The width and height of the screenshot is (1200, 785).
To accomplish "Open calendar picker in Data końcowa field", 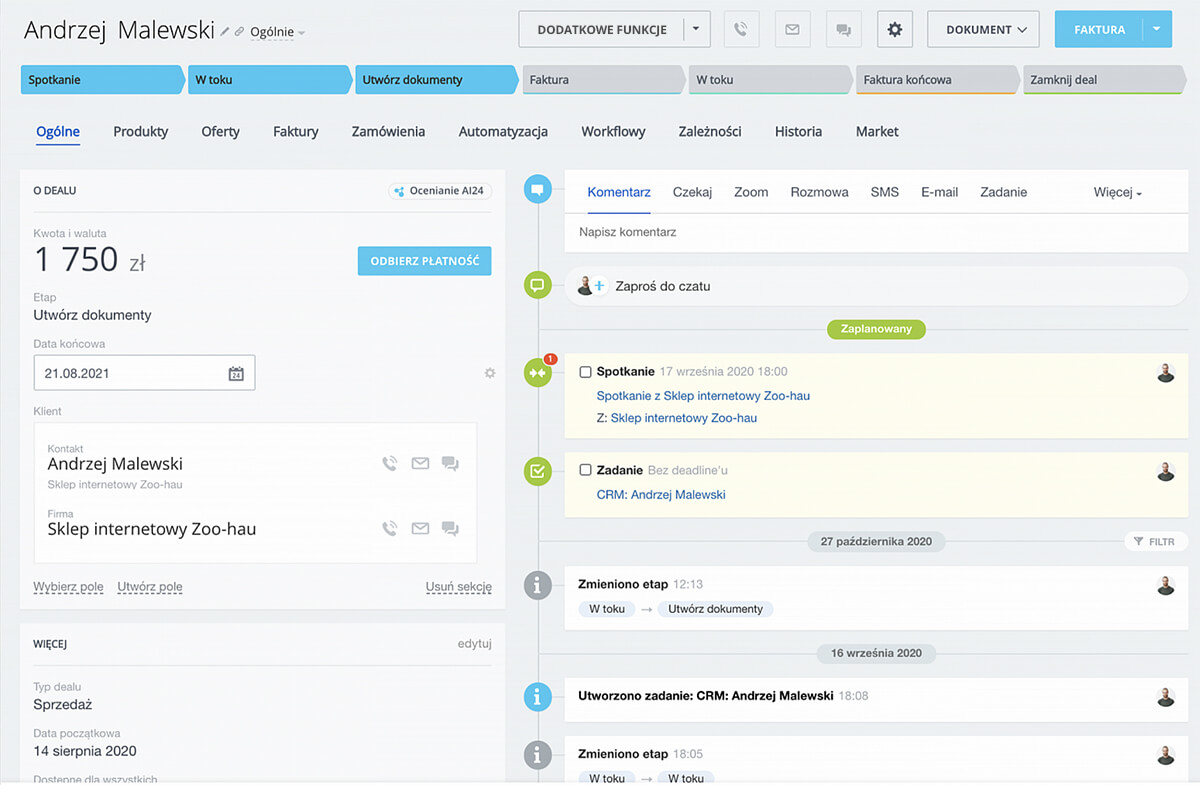I will 236,374.
